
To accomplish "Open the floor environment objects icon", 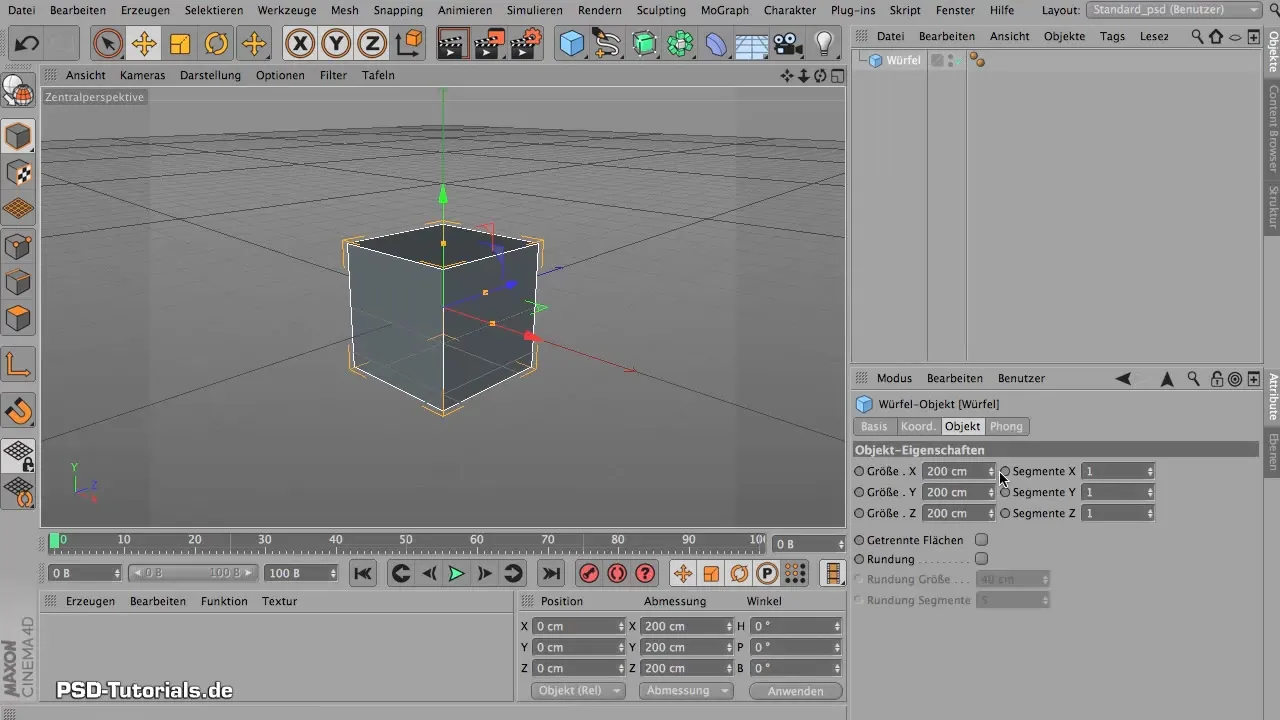I will (751, 44).
